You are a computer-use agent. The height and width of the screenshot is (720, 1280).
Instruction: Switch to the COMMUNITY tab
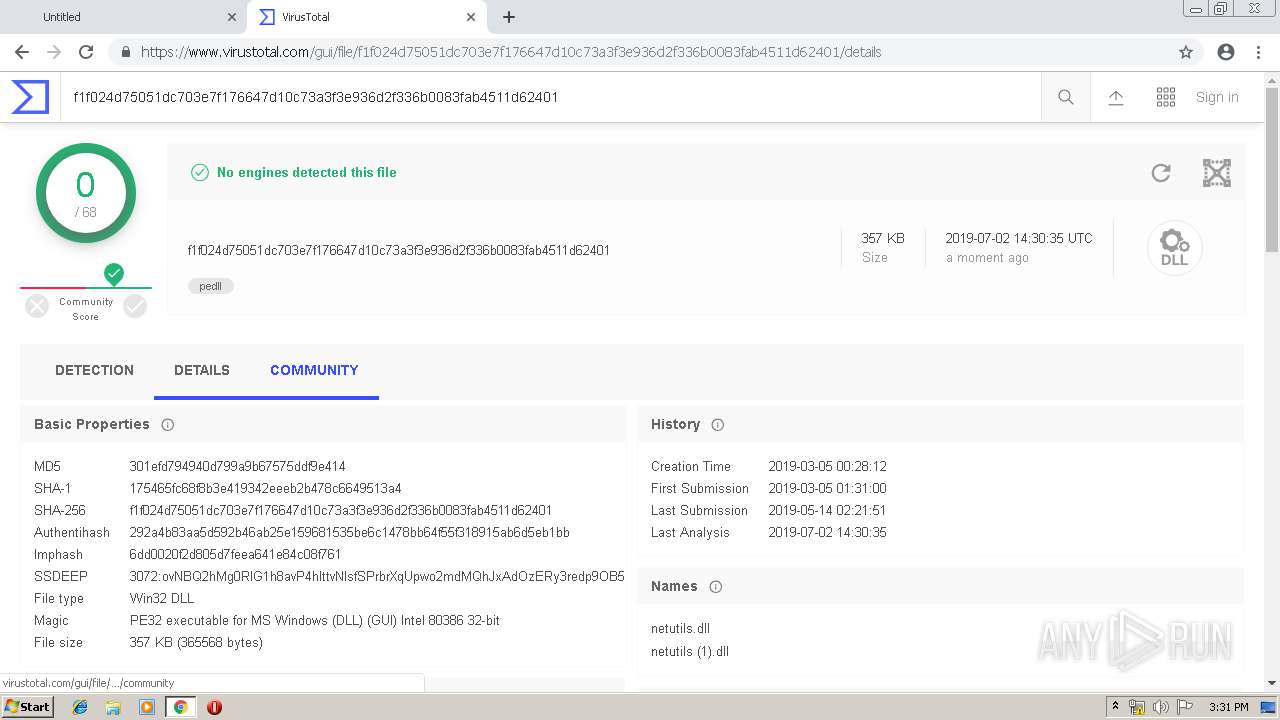[x=314, y=370]
